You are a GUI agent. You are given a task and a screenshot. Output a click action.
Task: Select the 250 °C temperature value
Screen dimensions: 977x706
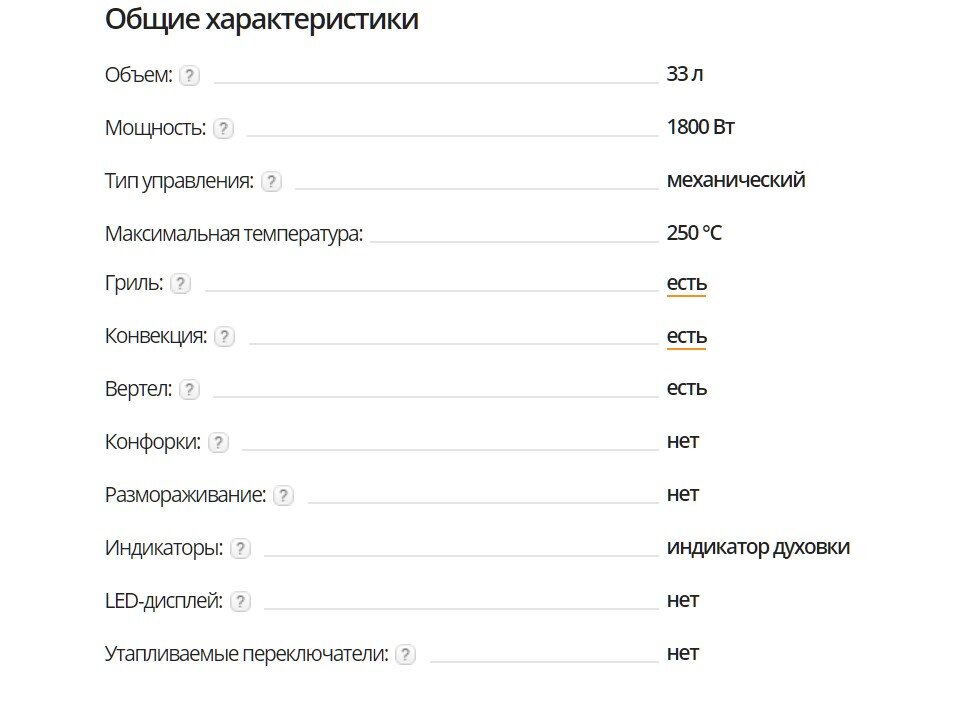(x=694, y=233)
